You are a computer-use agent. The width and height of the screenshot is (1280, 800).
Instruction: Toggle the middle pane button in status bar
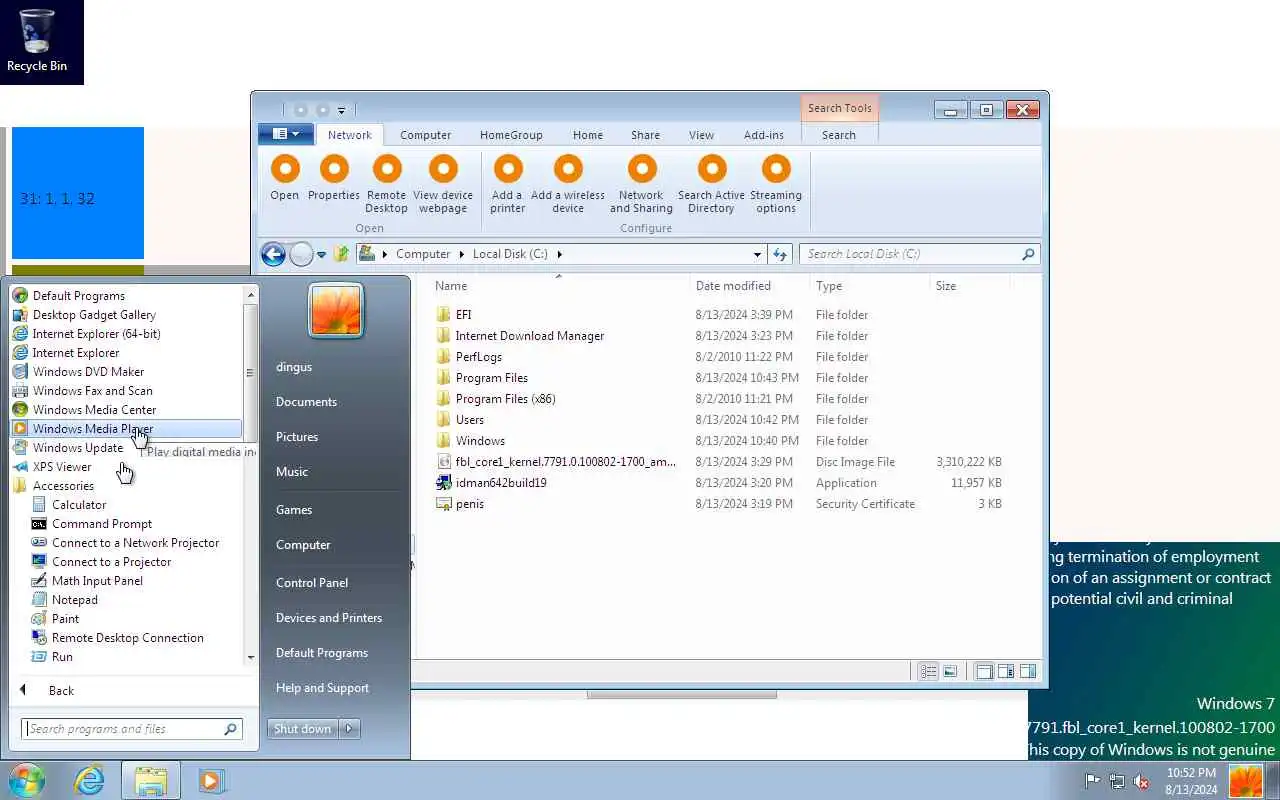[x=1006, y=672]
